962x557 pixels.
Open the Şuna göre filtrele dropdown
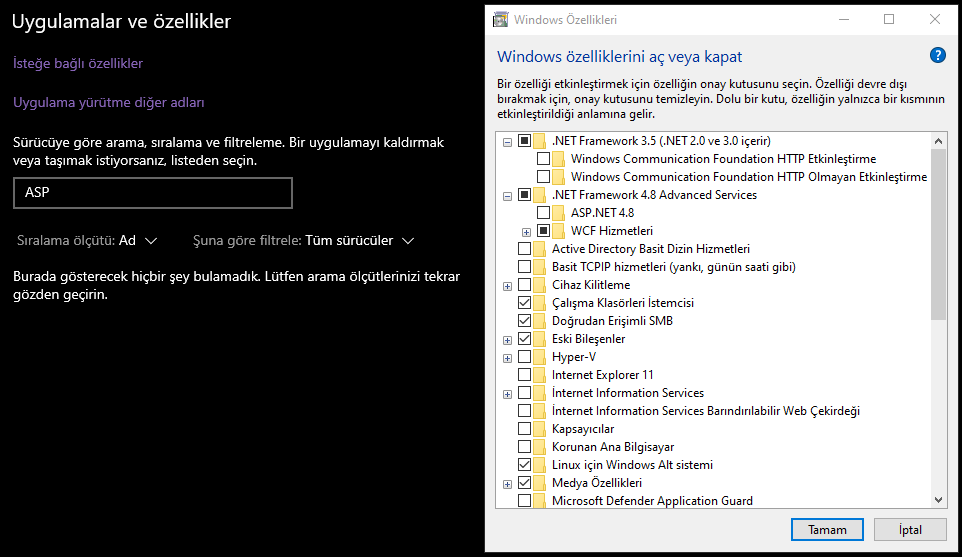pos(304,240)
